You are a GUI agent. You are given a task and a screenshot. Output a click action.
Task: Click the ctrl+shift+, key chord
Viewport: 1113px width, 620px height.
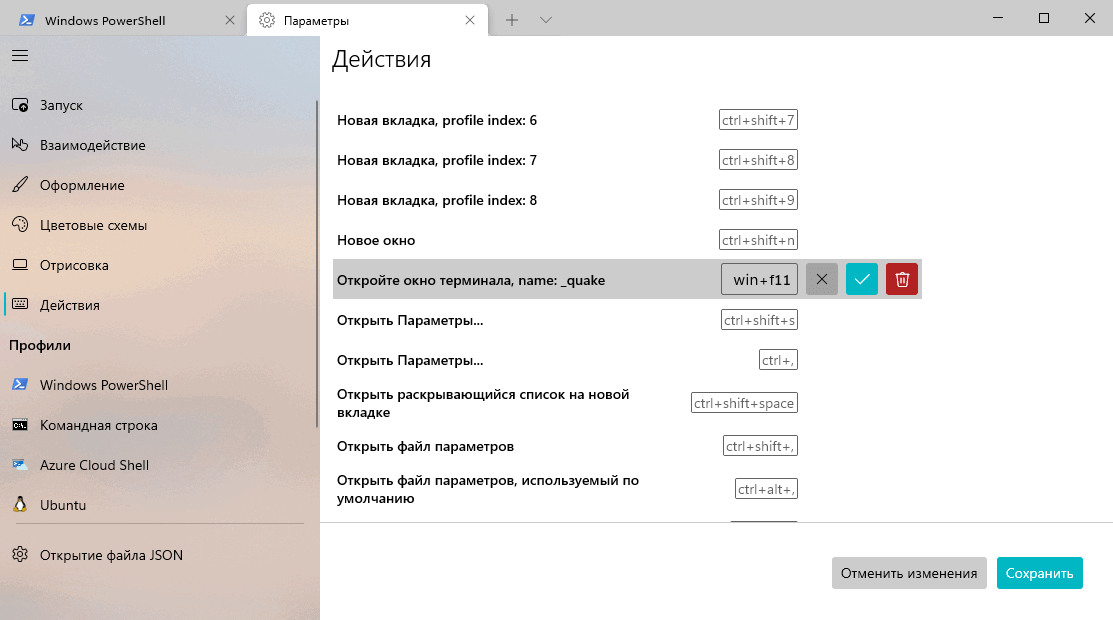760,446
